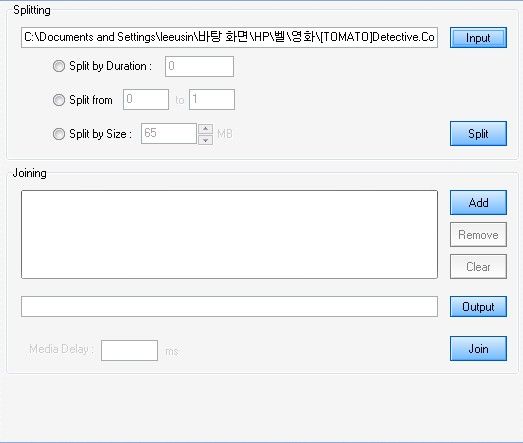Increase split size with up arrow
Viewport: 523px width, 443px height.
(x=205, y=128)
